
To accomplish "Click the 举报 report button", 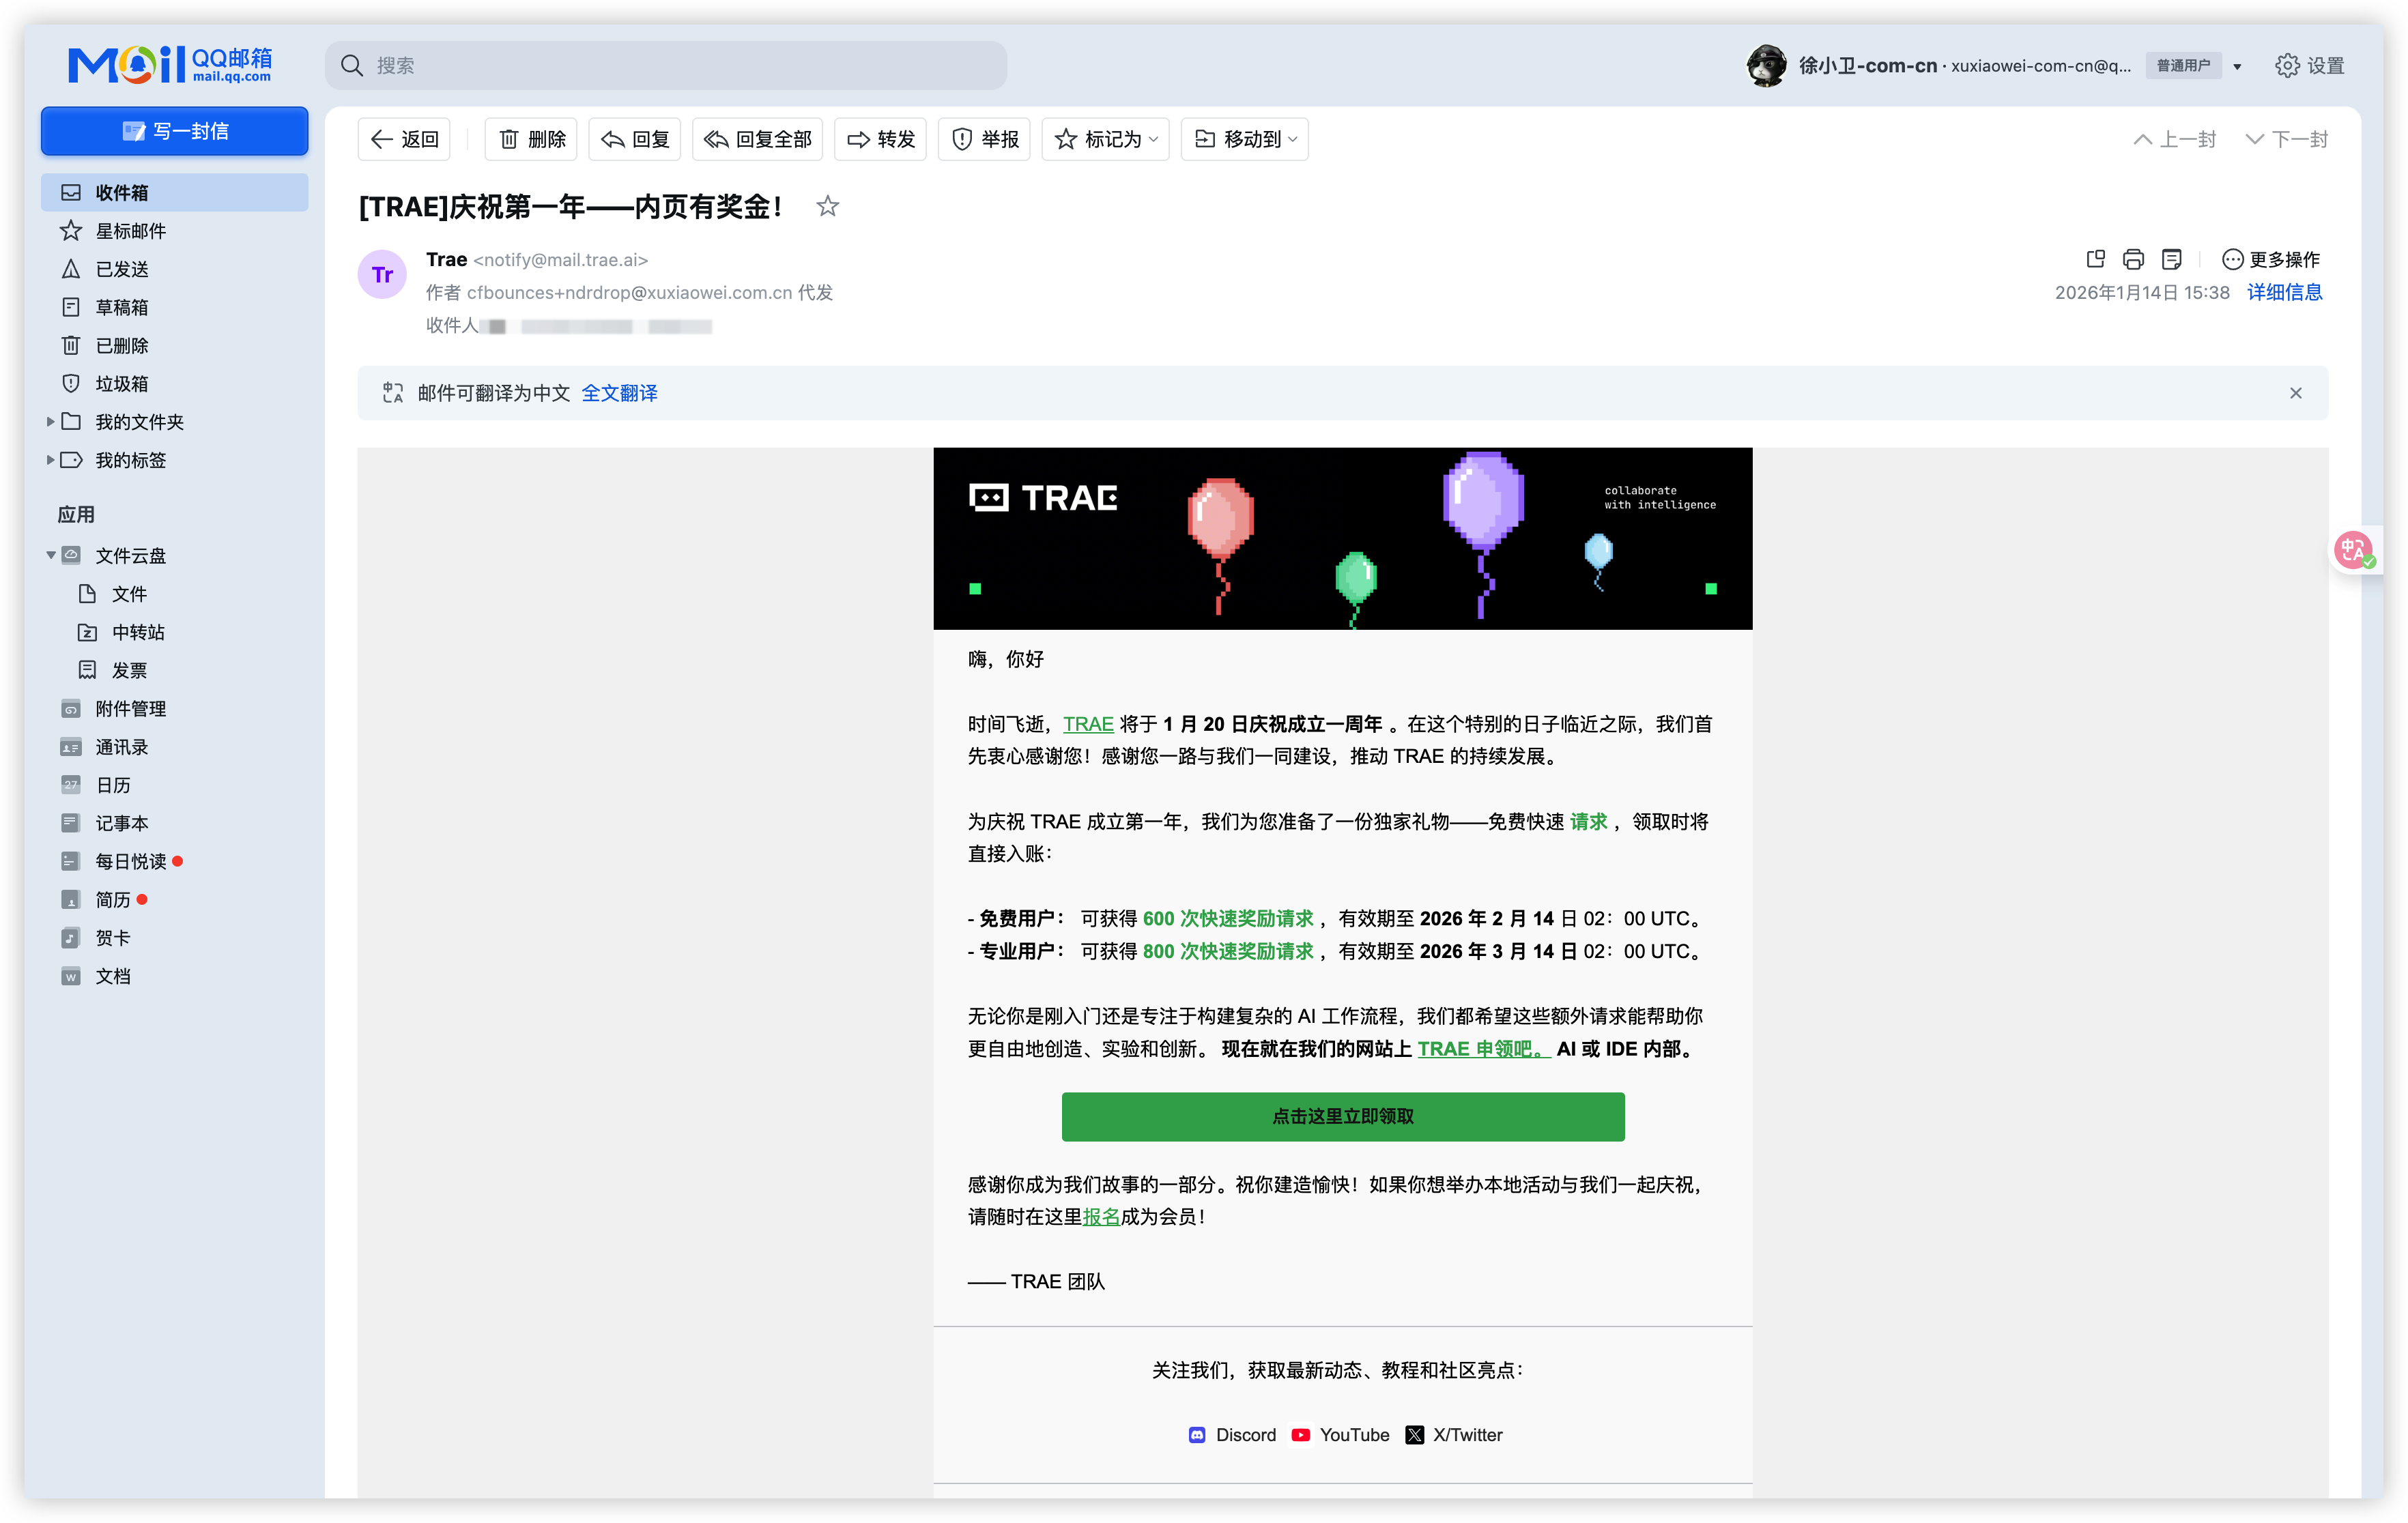I will [x=984, y=139].
